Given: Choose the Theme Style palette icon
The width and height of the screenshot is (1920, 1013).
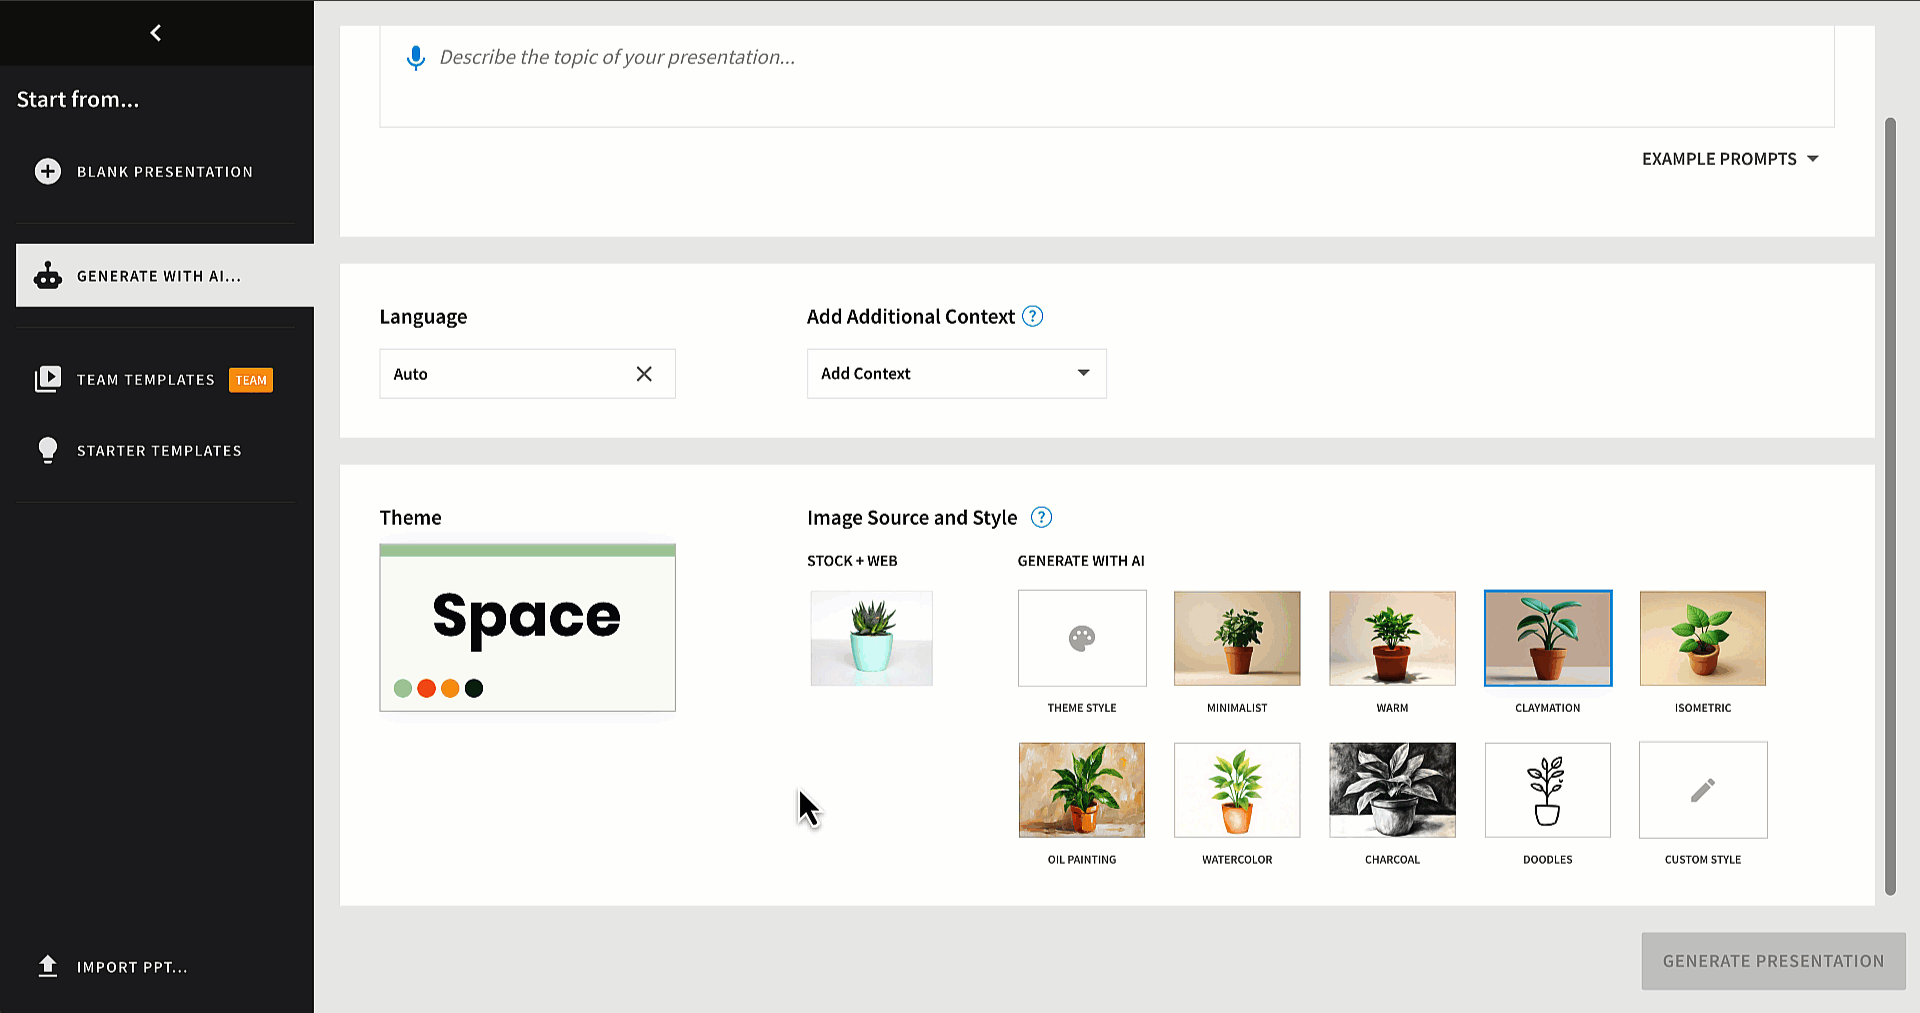Looking at the screenshot, I should pos(1082,638).
